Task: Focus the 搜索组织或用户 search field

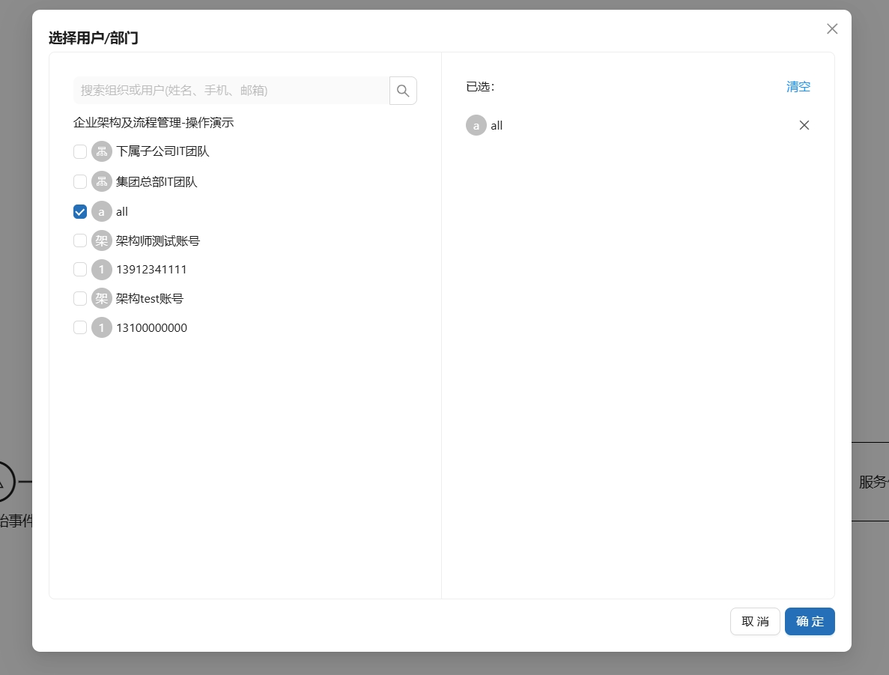Action: [231, 91]
